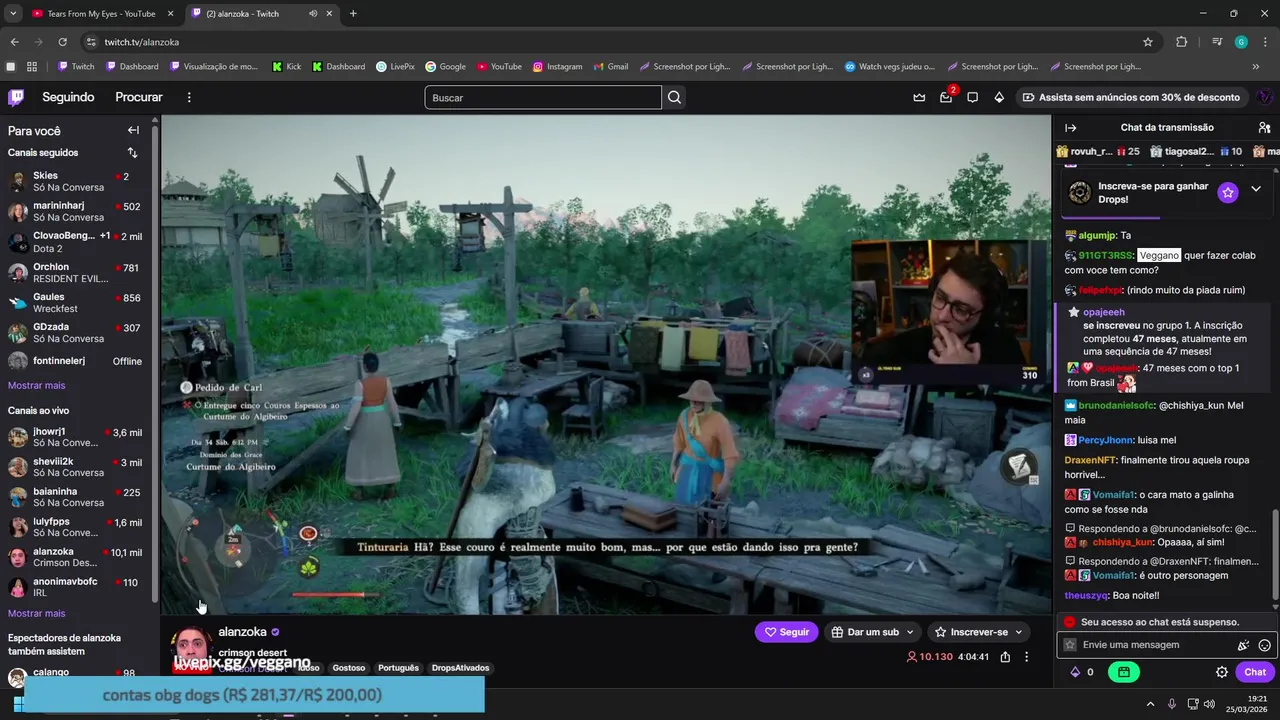Reload the Twitch page
The height and width of the screenshot is (720, 1280).
(x=62, y=42)
